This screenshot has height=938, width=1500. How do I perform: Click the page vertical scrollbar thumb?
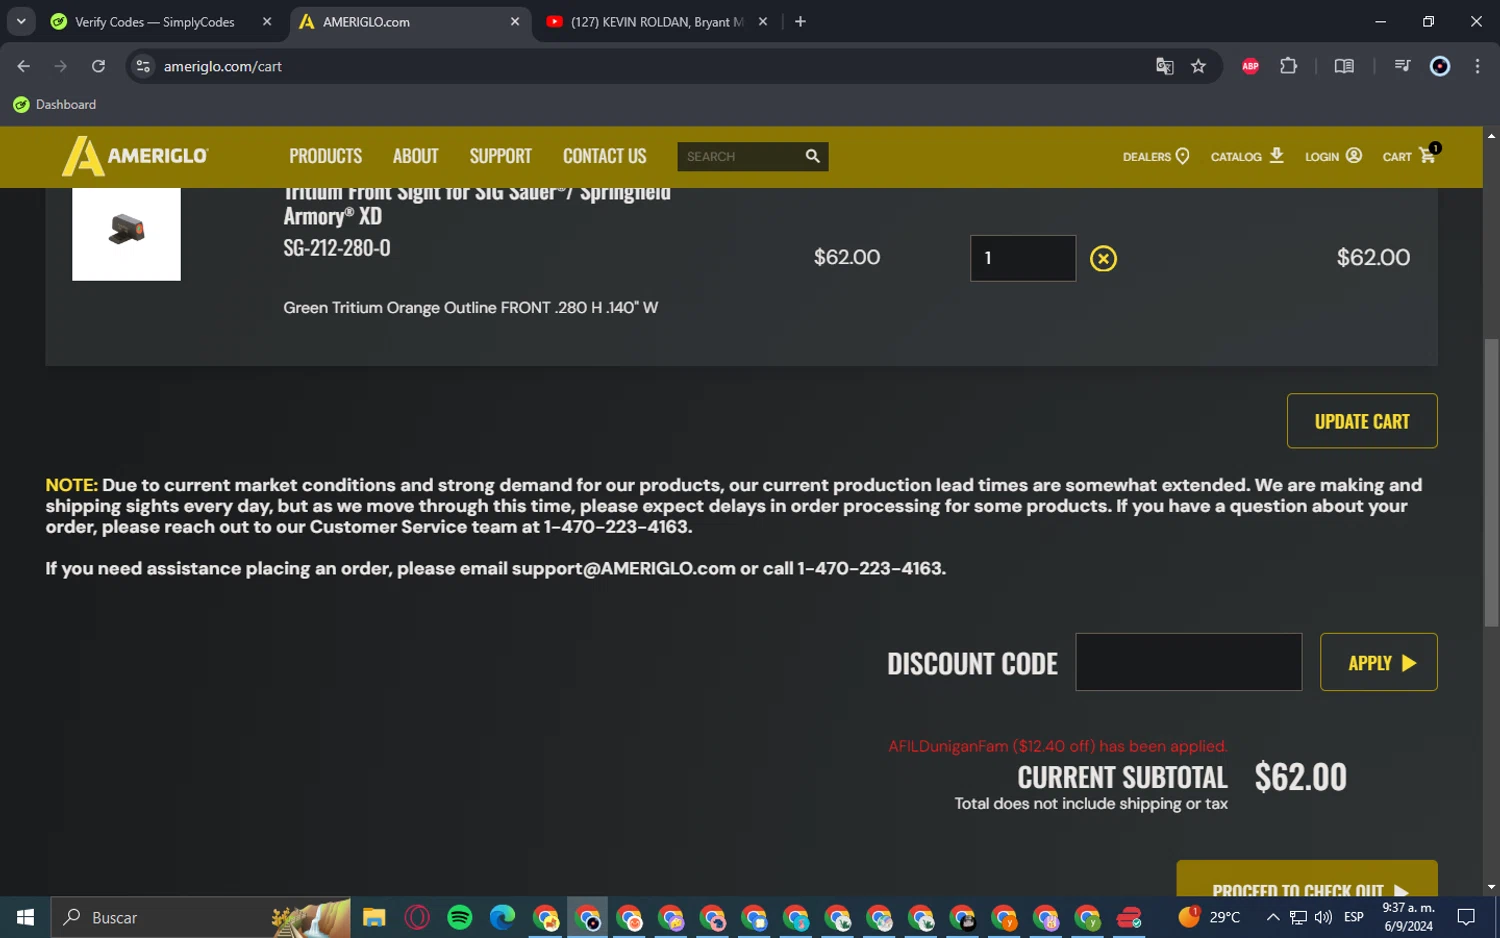tap(1491, 483)
